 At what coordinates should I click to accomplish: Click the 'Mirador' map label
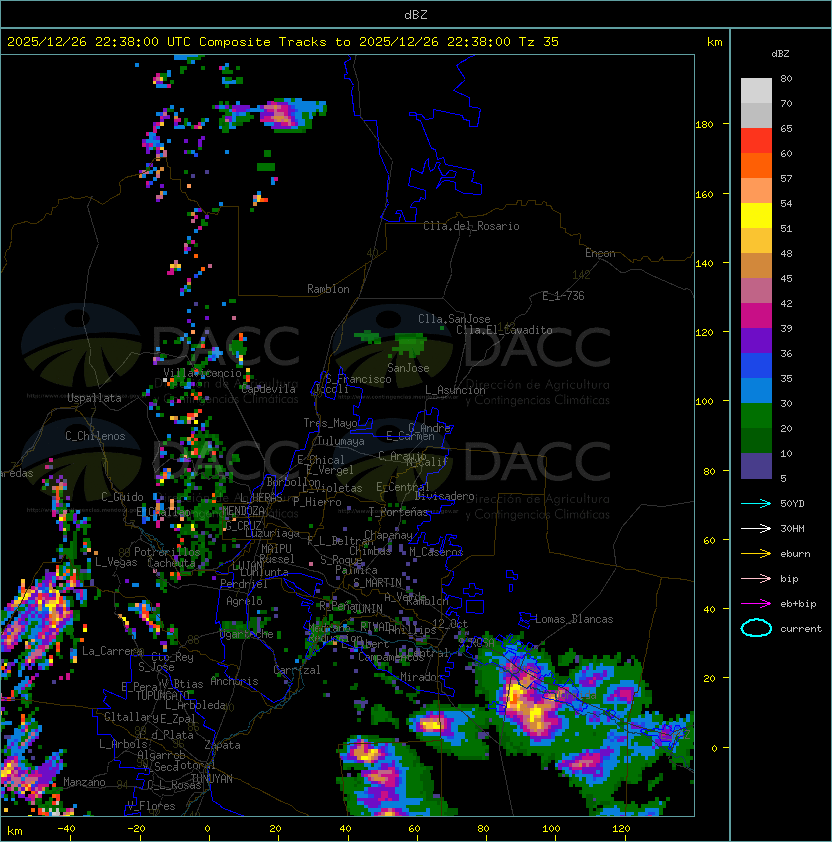(x=422, y=677)
